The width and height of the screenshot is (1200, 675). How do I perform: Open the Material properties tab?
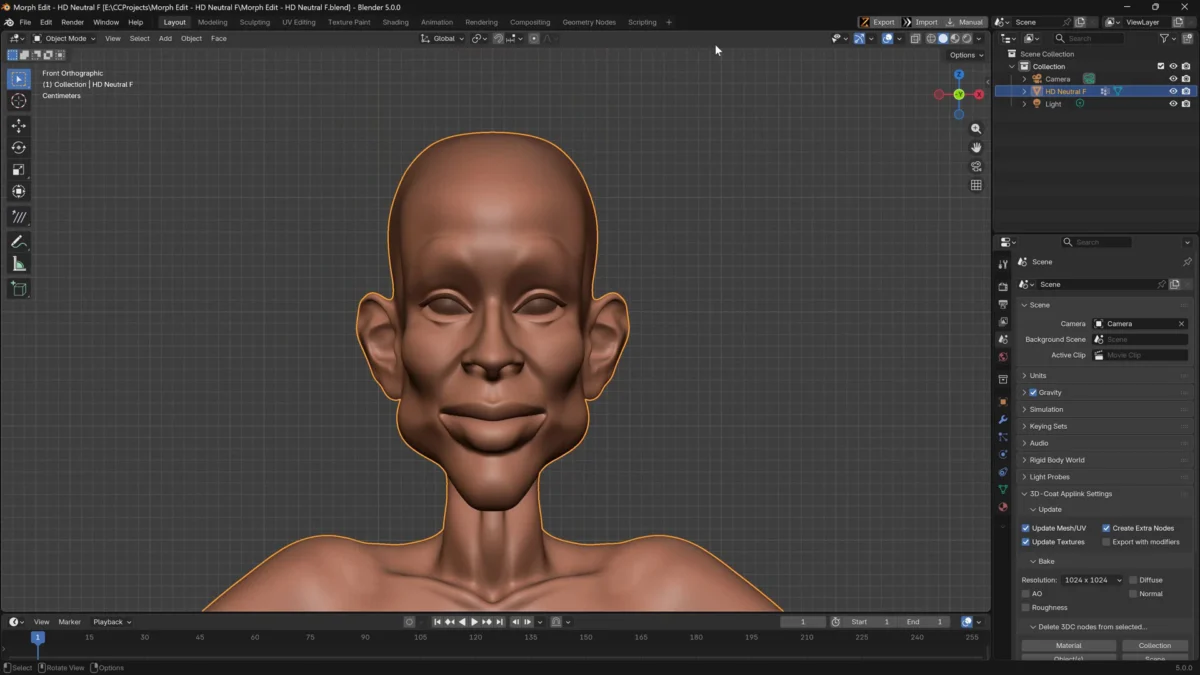click(1003, 507)
